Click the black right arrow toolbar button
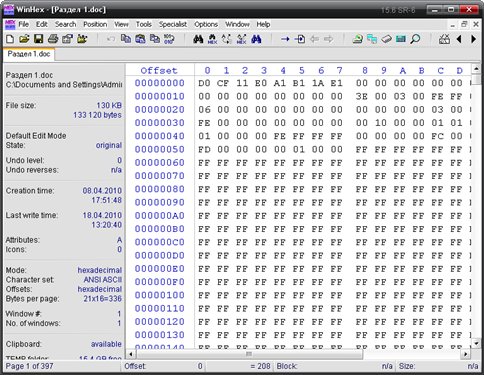The width and height of the screenshot is (484, 375). [x=473, y=39]
